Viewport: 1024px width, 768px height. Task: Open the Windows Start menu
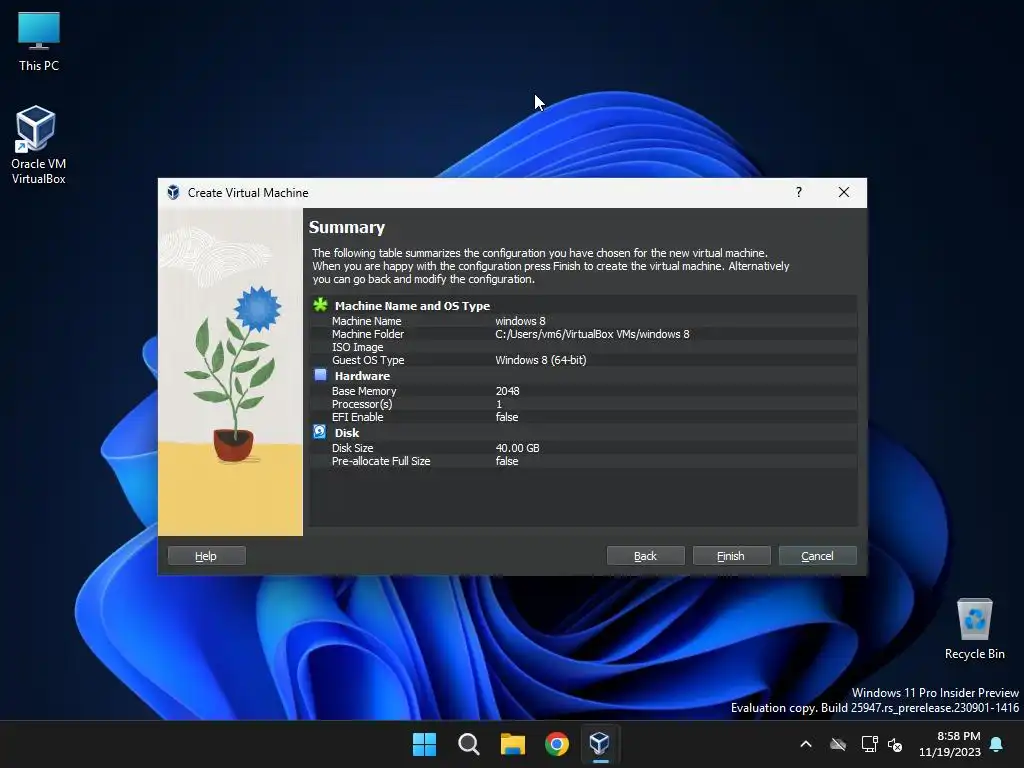pyautogui.click(x=424, y=744)
